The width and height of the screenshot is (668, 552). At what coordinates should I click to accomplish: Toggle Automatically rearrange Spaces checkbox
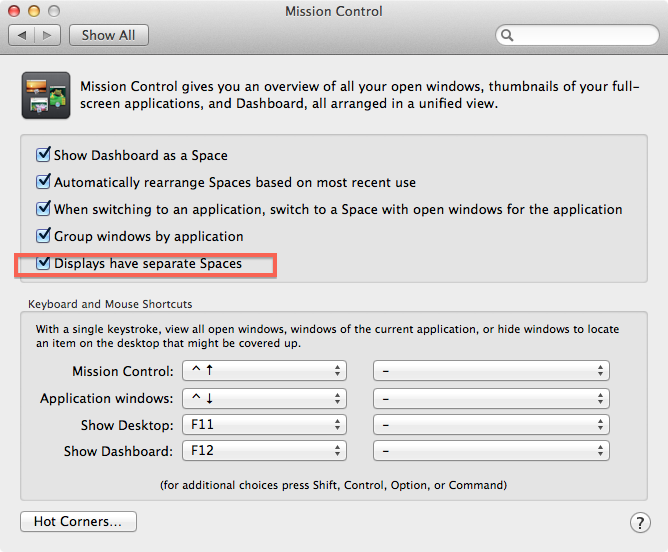pyautogui.click(x=43, y=181)
